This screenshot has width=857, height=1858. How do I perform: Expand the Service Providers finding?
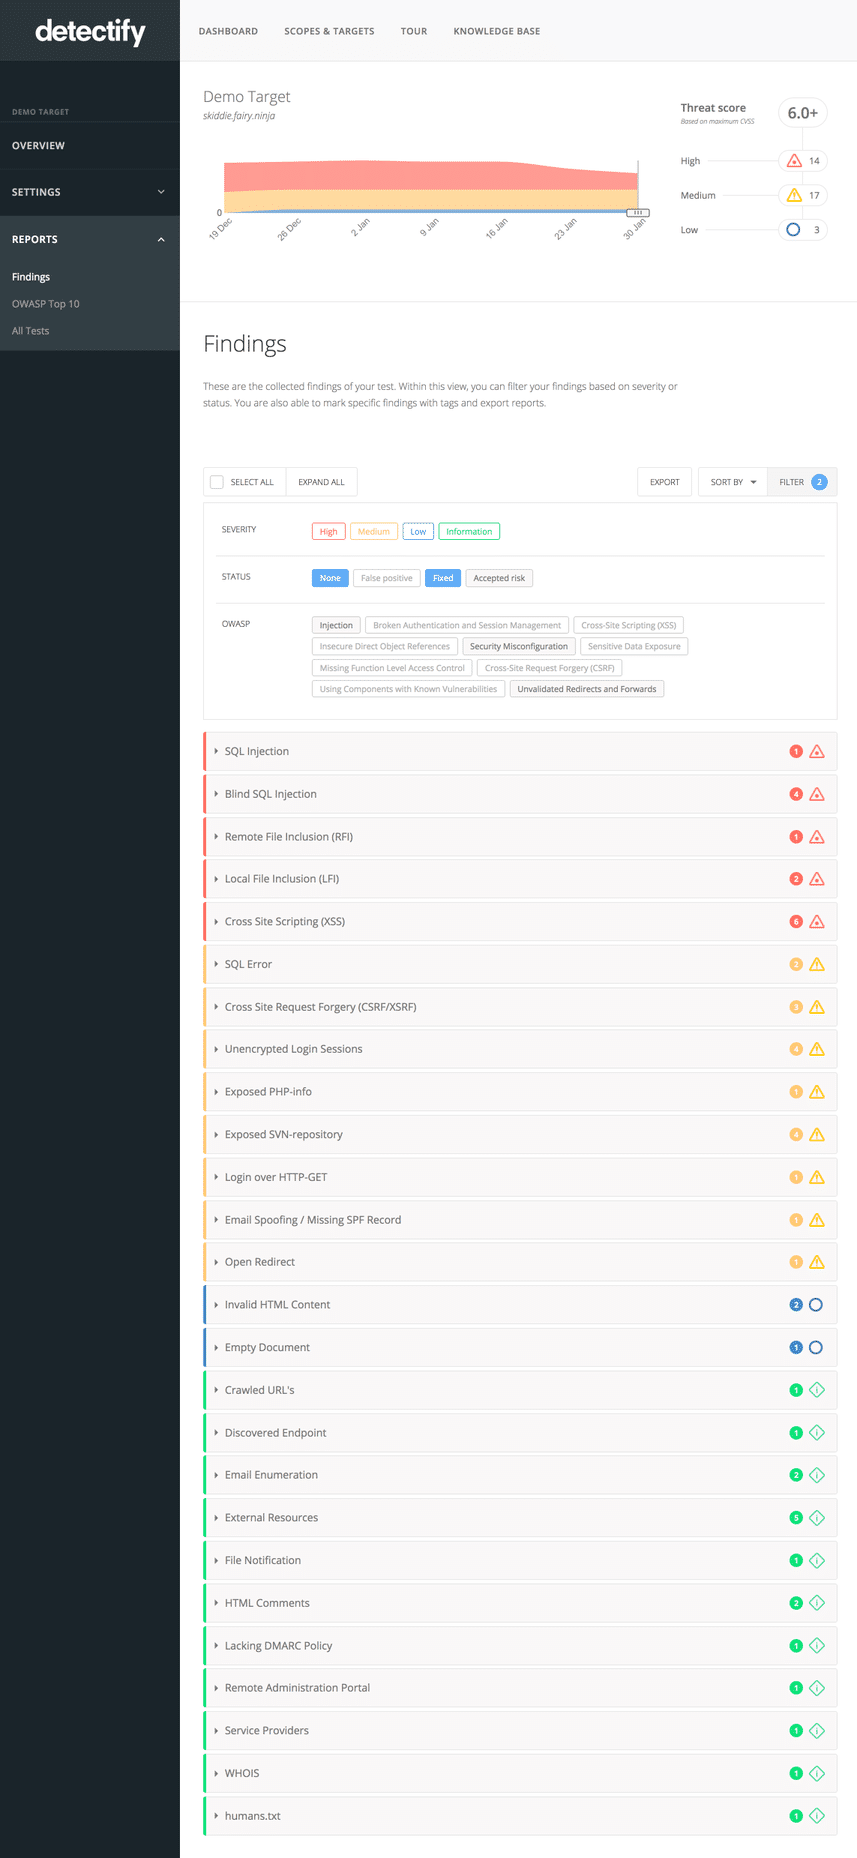520,1731
